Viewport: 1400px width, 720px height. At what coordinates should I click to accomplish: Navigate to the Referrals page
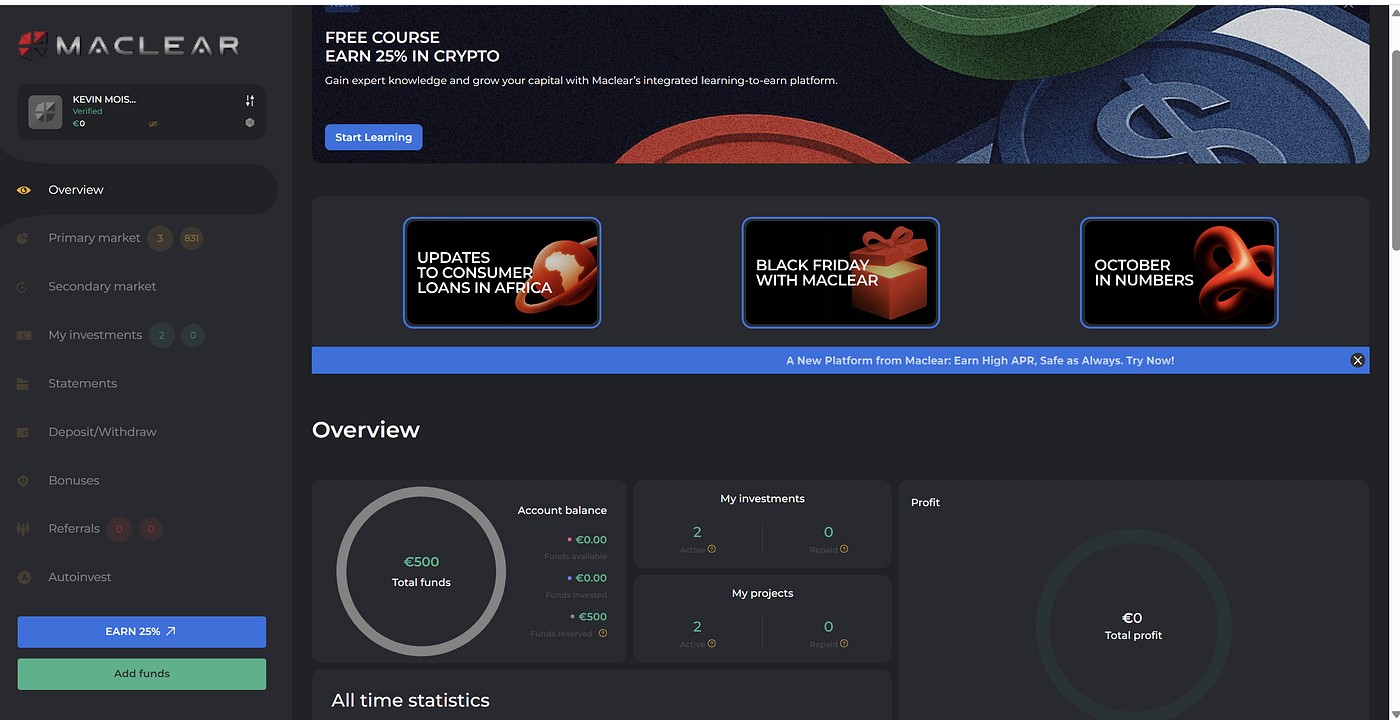tap(74, 529)
